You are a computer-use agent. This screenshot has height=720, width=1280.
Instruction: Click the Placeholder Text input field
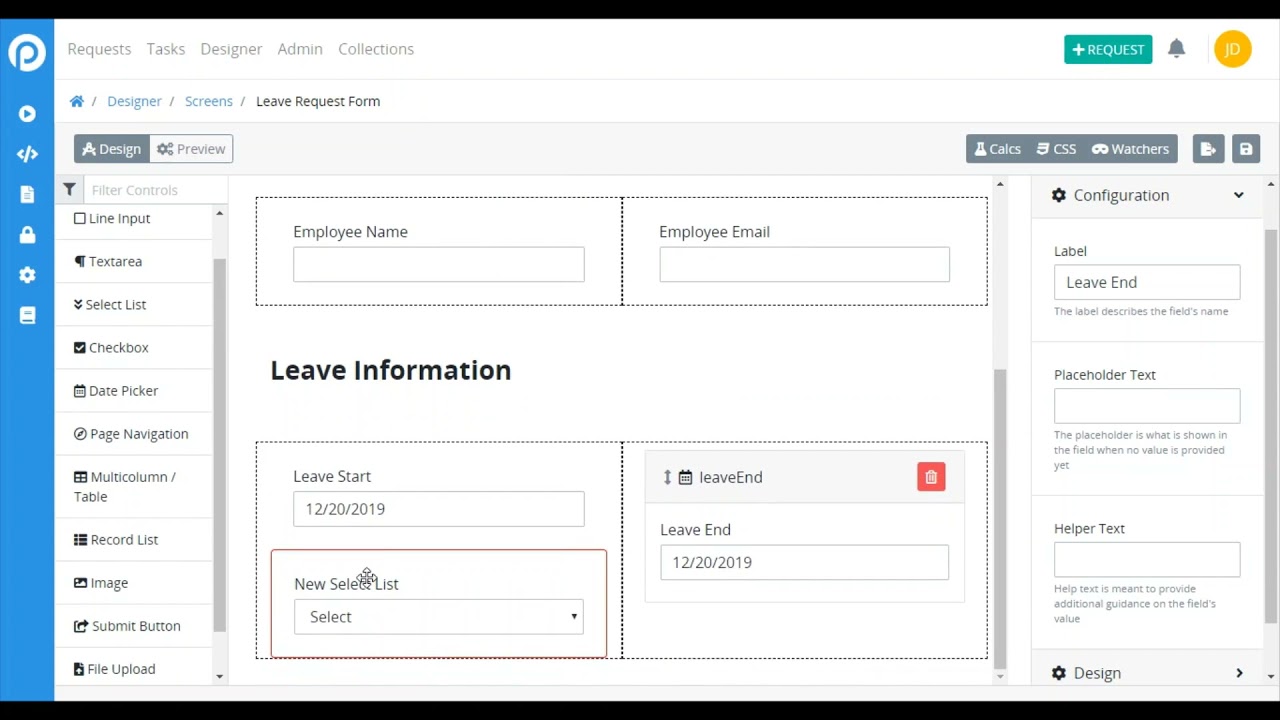(x=1147, y=406)
